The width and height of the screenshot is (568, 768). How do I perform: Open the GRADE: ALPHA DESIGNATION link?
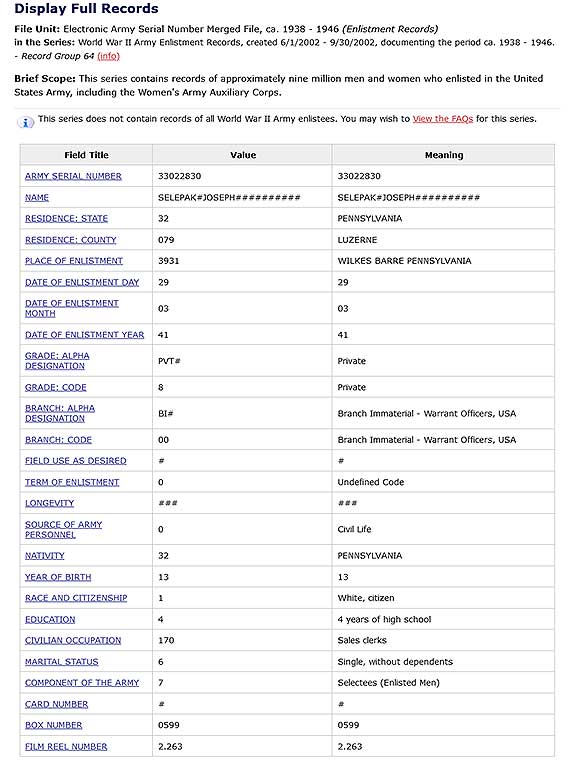57,361
